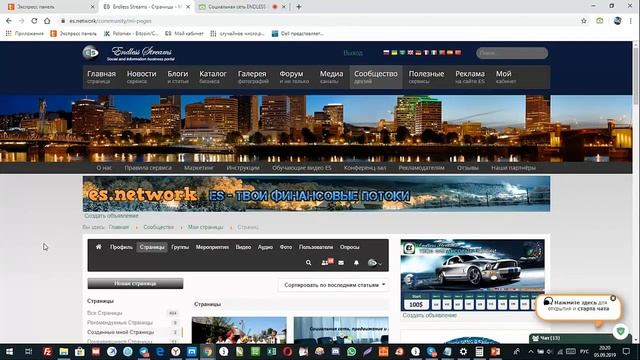Click Создать объявление below the top banner

coord(111,216)
